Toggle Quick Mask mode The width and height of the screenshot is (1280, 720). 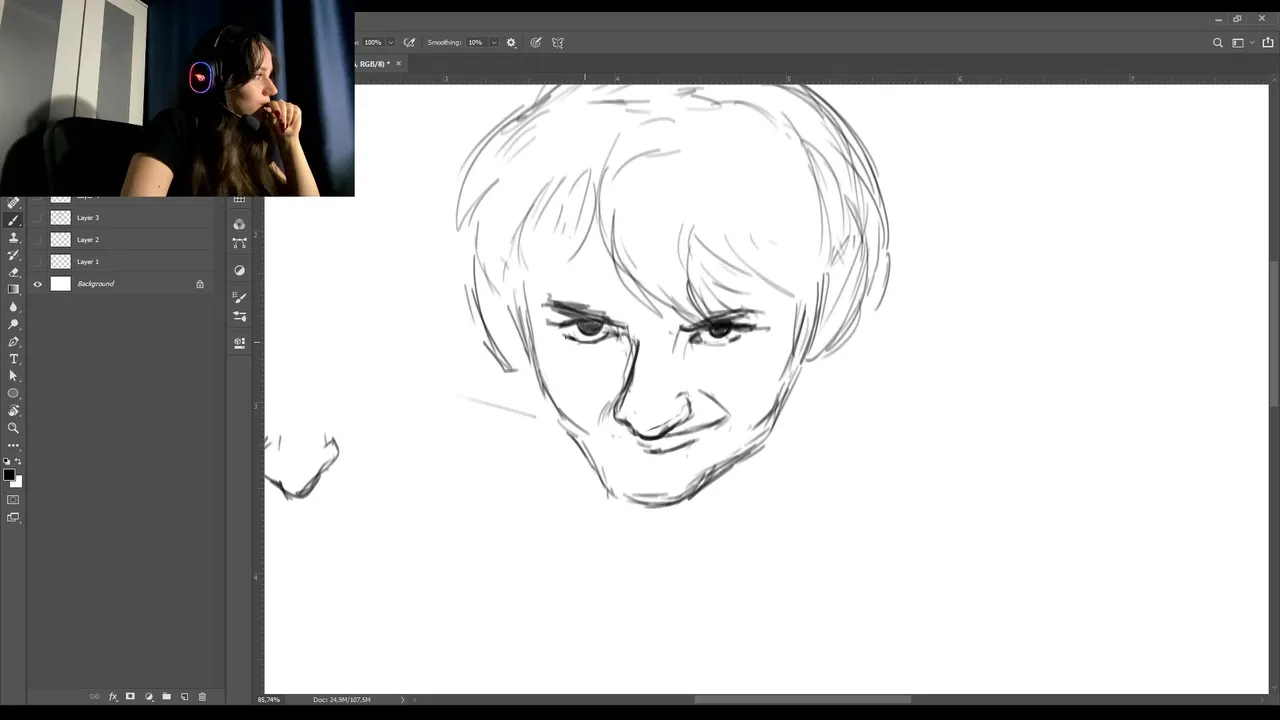tap(13, 499)
